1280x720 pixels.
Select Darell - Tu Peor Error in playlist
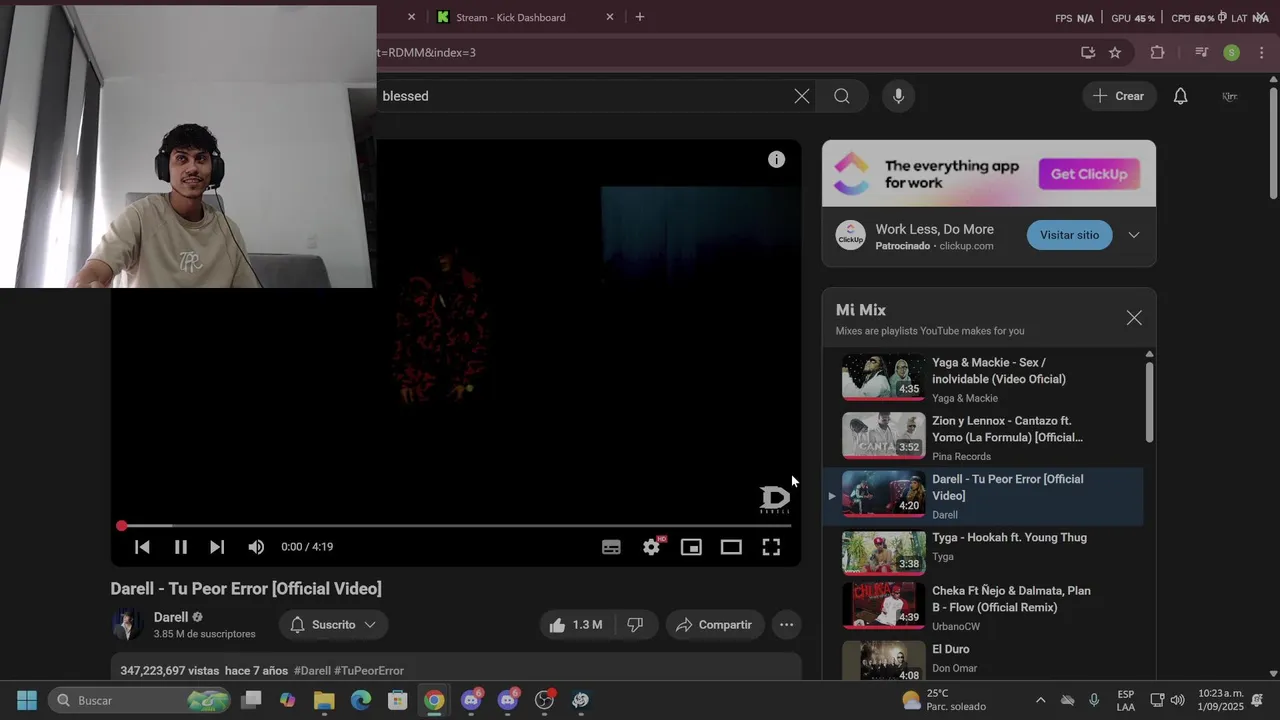[983, 495]
